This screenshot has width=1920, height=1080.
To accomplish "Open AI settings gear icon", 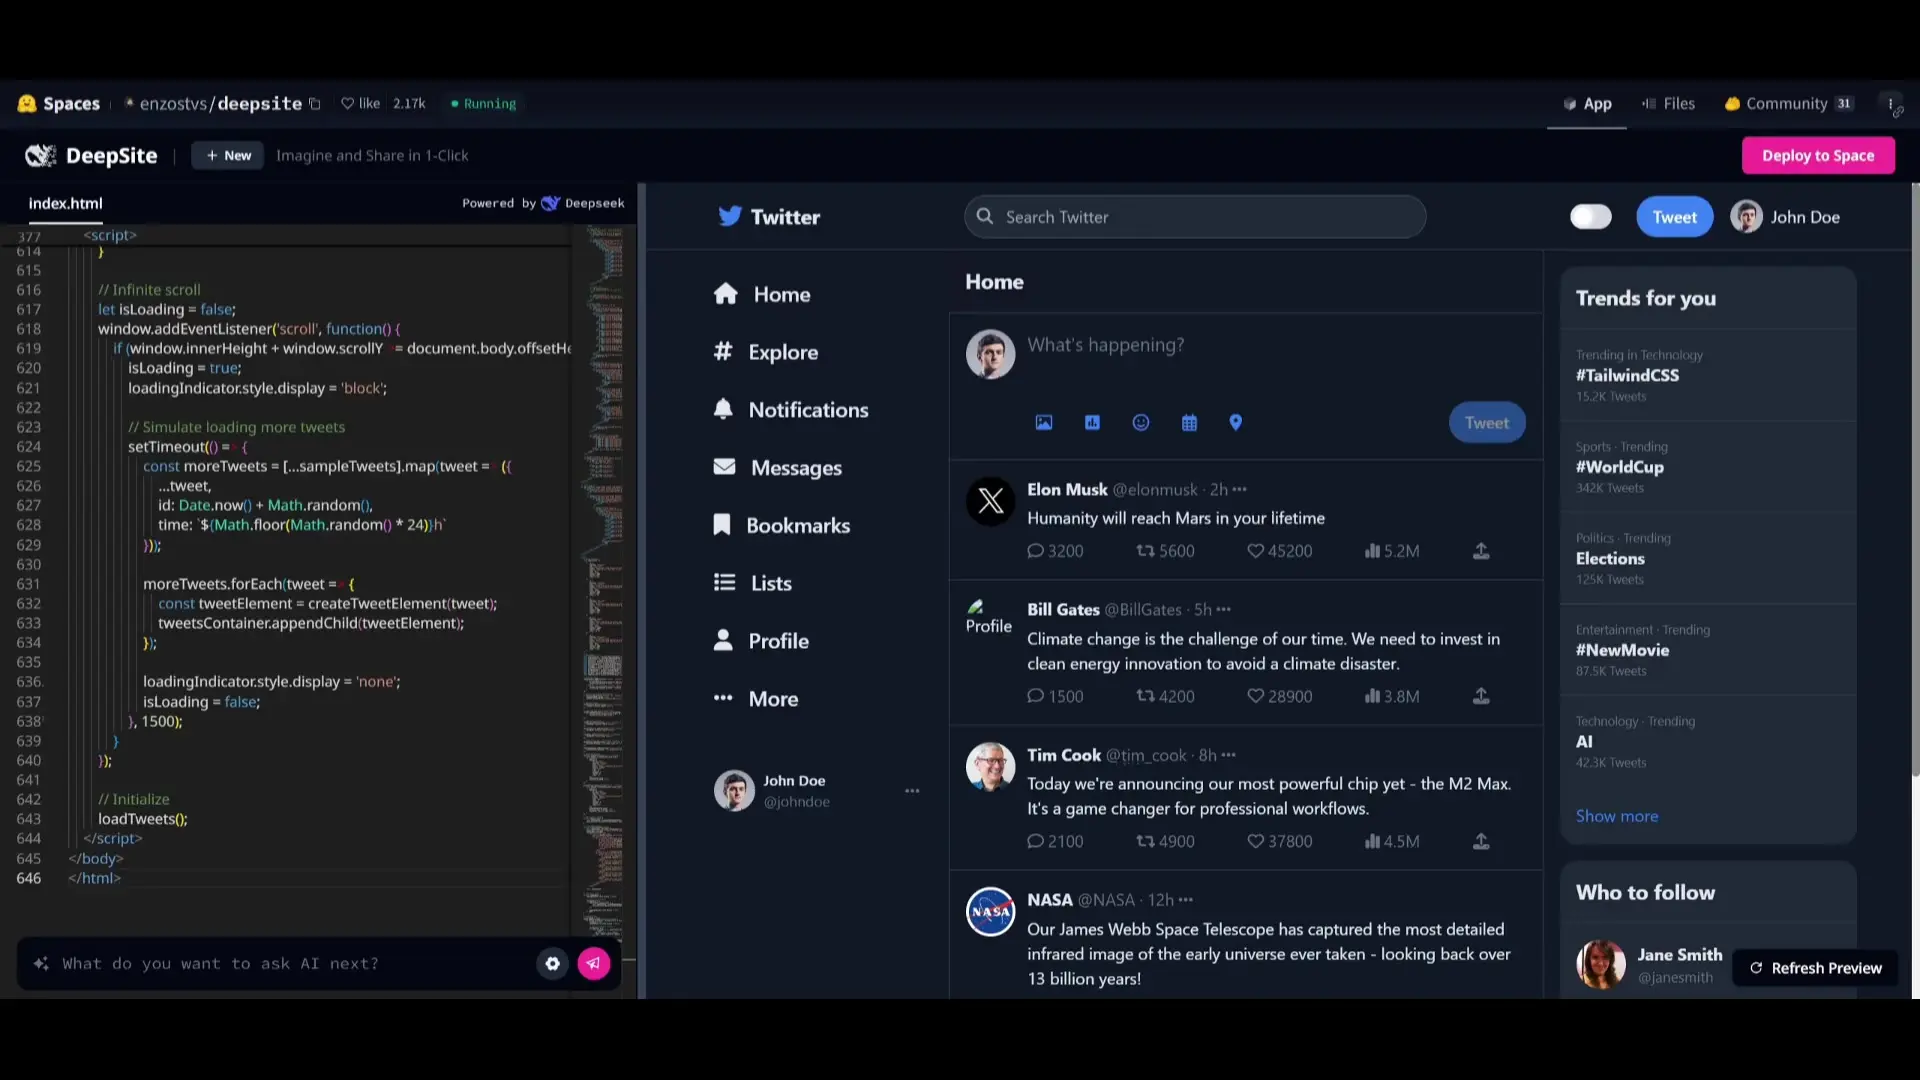I will pos(552,964).
